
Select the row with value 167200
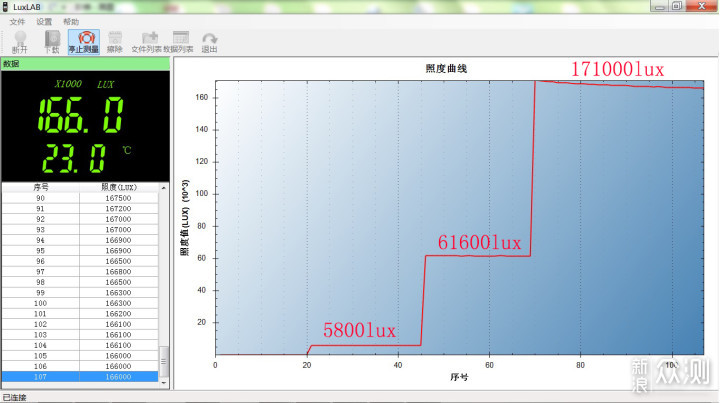click(x=80, y=208)
